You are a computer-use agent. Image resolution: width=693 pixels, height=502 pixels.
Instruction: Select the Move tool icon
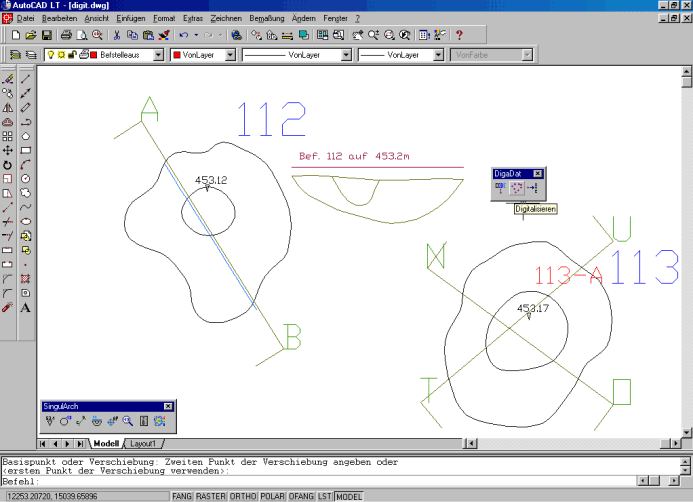8,150
